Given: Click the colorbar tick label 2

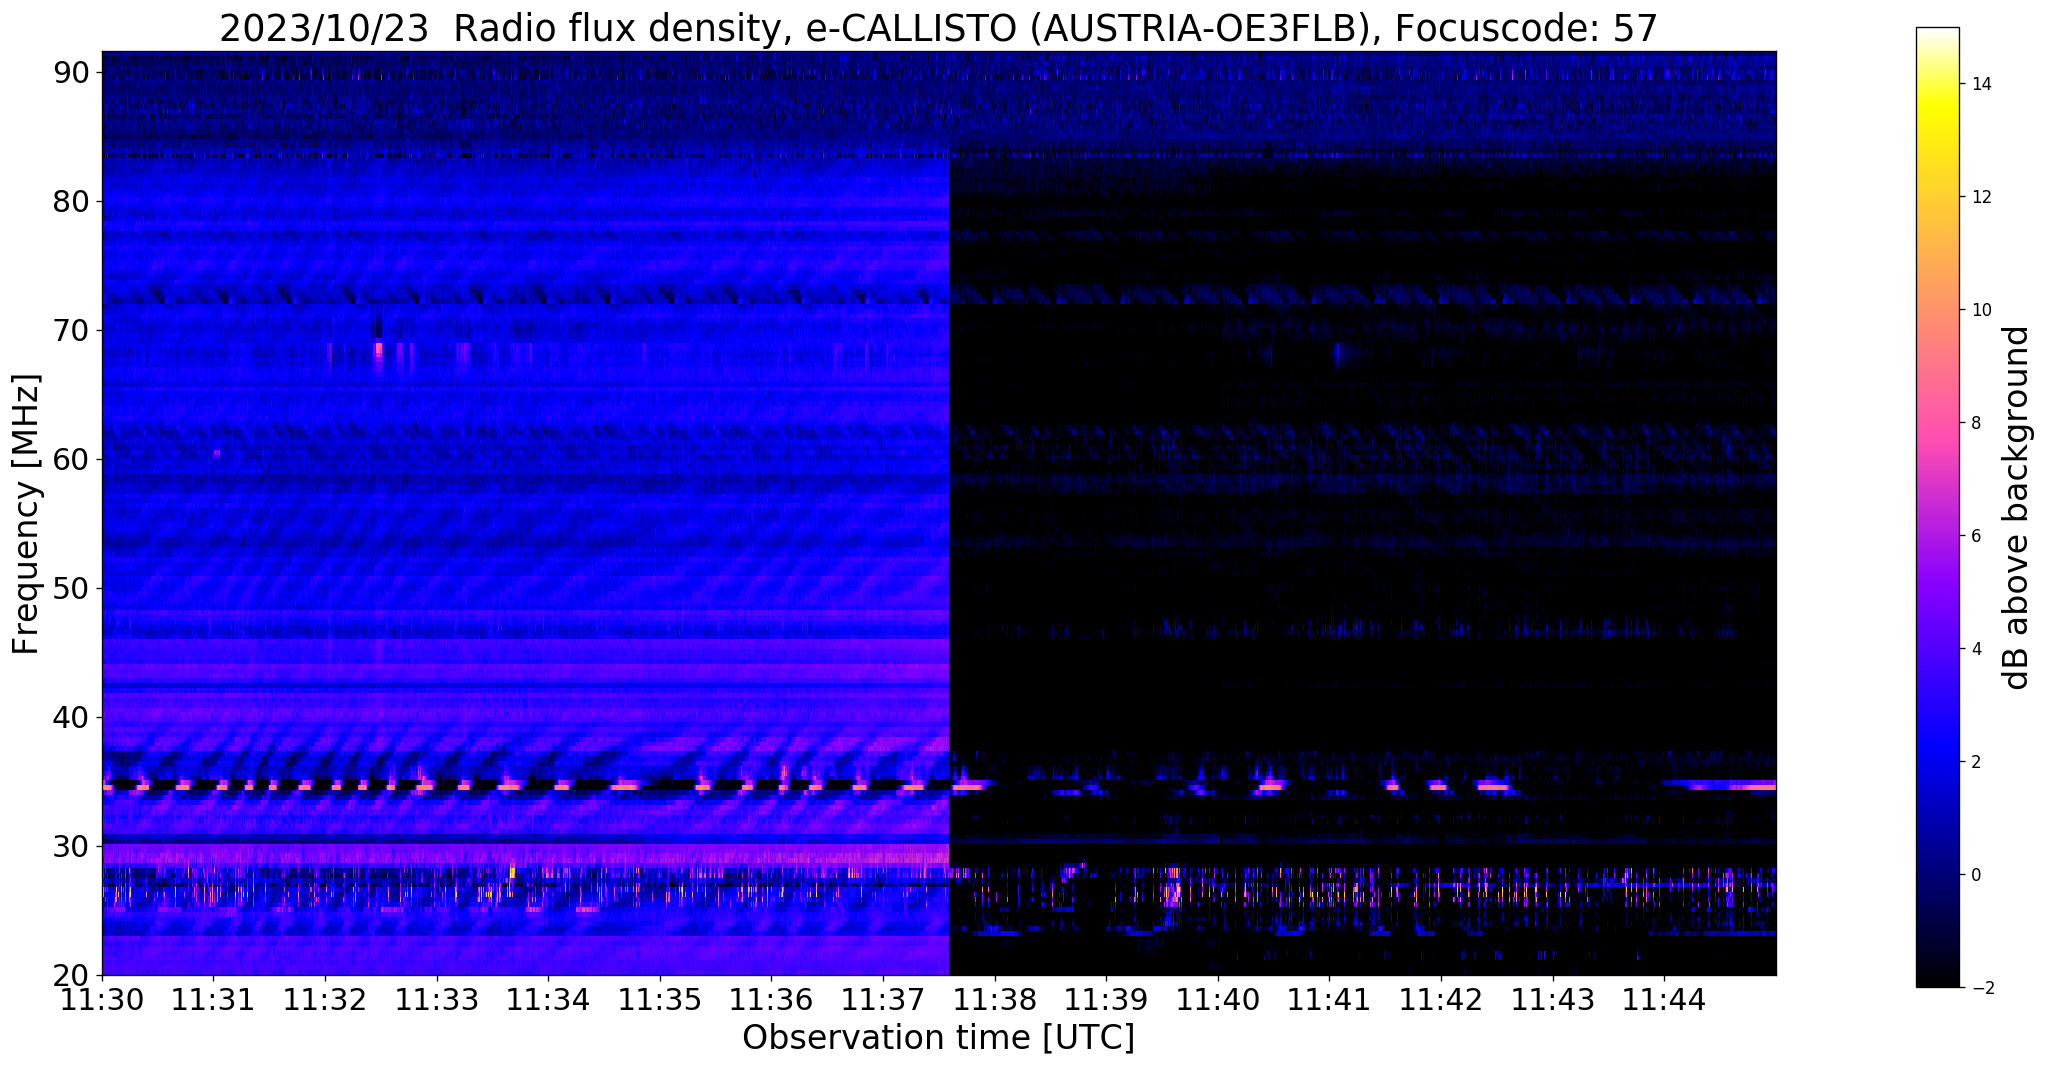Looking at the screenshot, I should tap(1974, 762).
